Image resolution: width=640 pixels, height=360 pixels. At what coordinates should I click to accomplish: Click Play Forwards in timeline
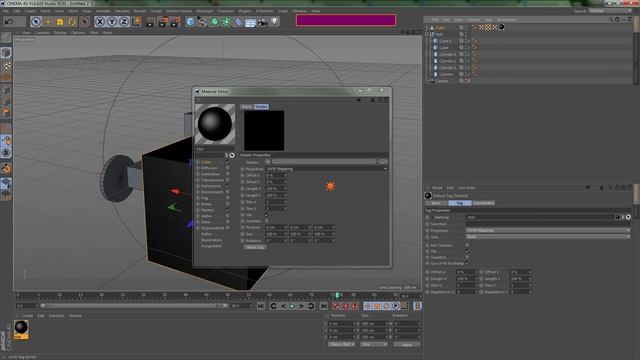(292, 306)
